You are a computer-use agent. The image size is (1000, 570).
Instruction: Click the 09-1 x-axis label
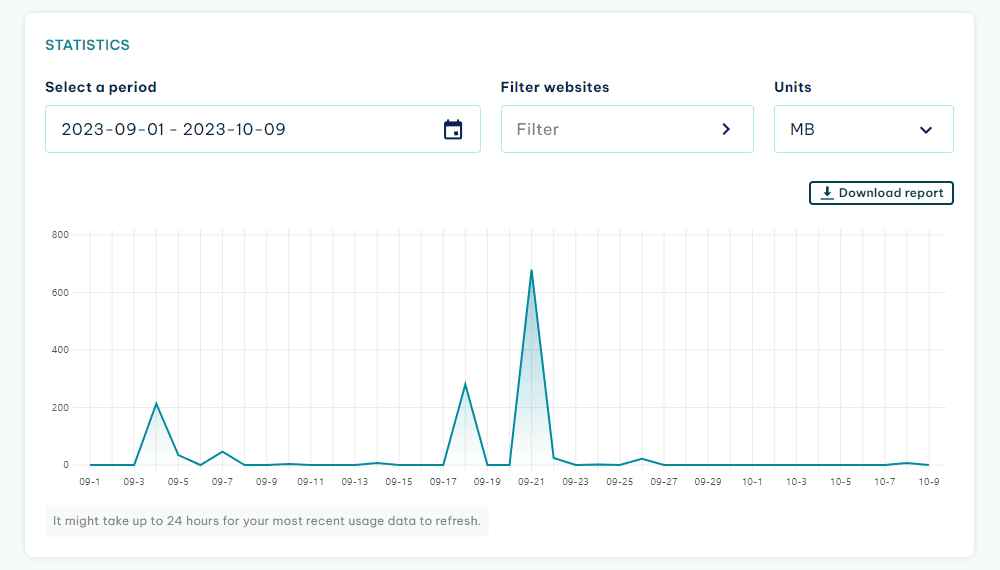90,481
